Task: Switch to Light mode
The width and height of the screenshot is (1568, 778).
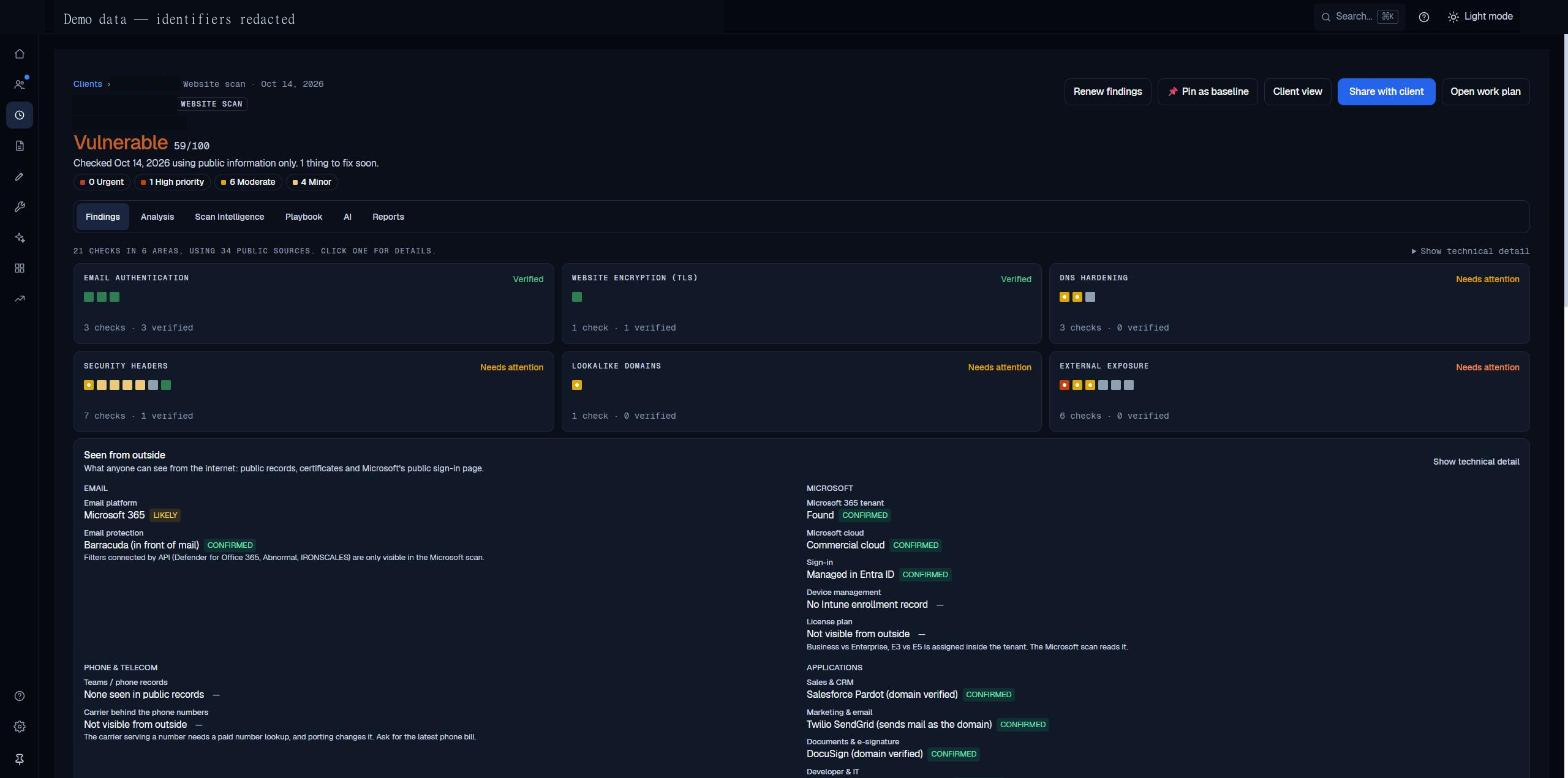Action: [1480, 17]
